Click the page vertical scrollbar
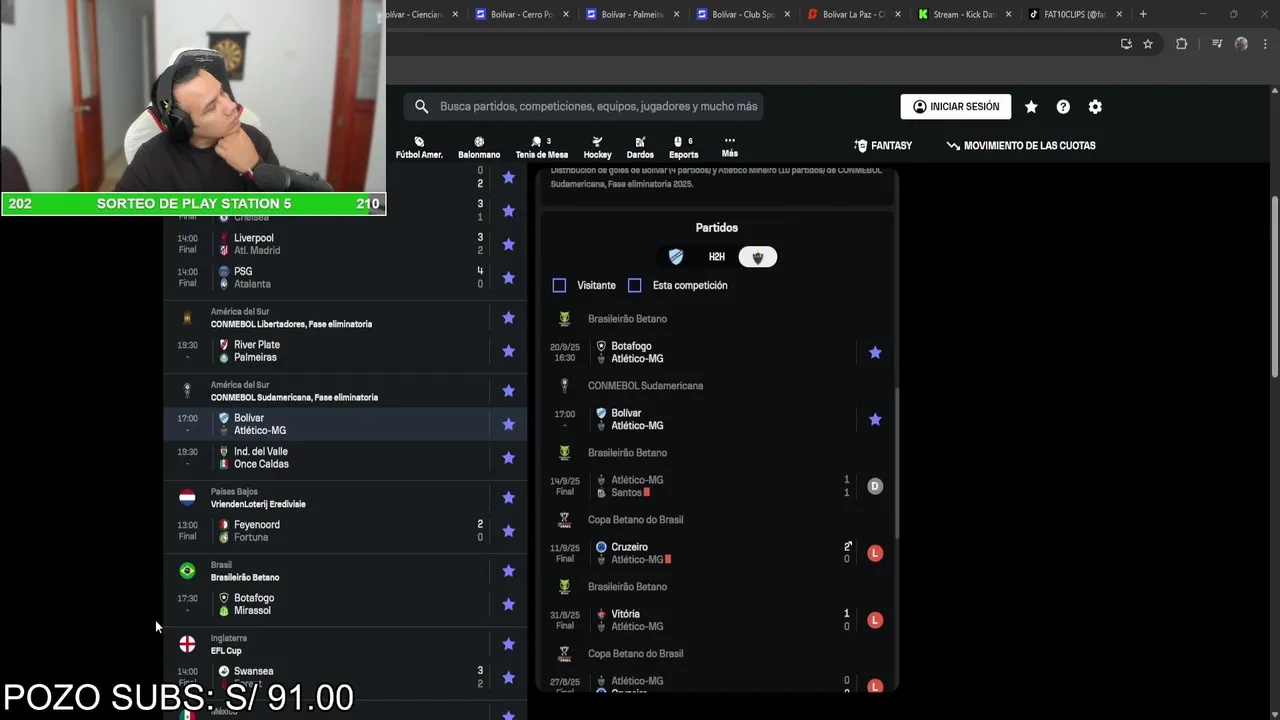The image size is (1280, 720). tap(1274, 285)
